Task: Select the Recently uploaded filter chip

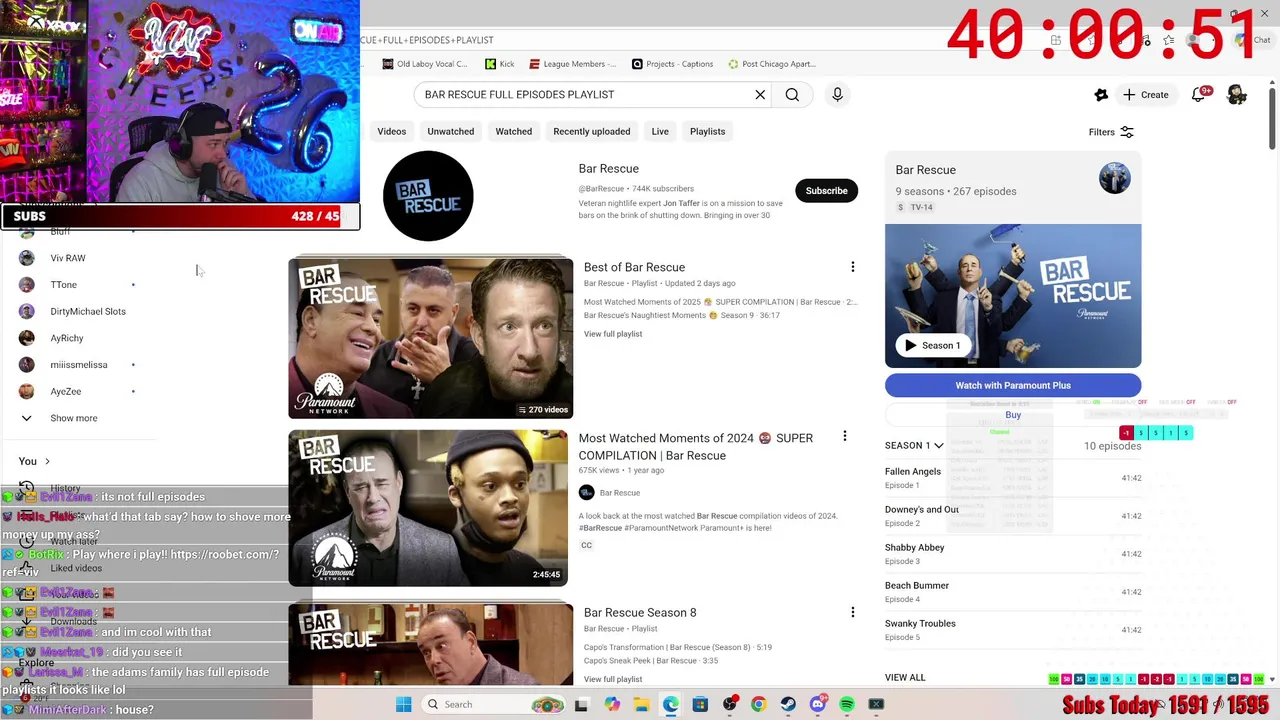Action: pyautogui.click(x=592, y=131)
